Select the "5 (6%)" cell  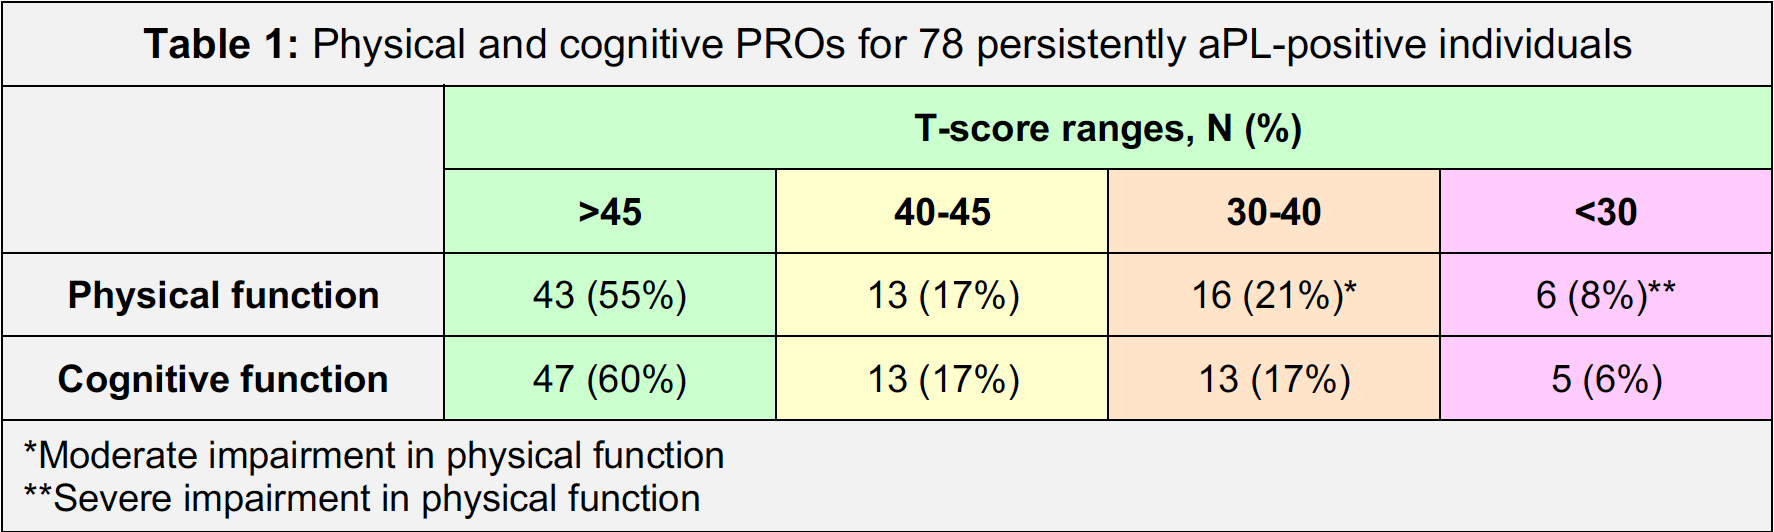click(1605, 379)
